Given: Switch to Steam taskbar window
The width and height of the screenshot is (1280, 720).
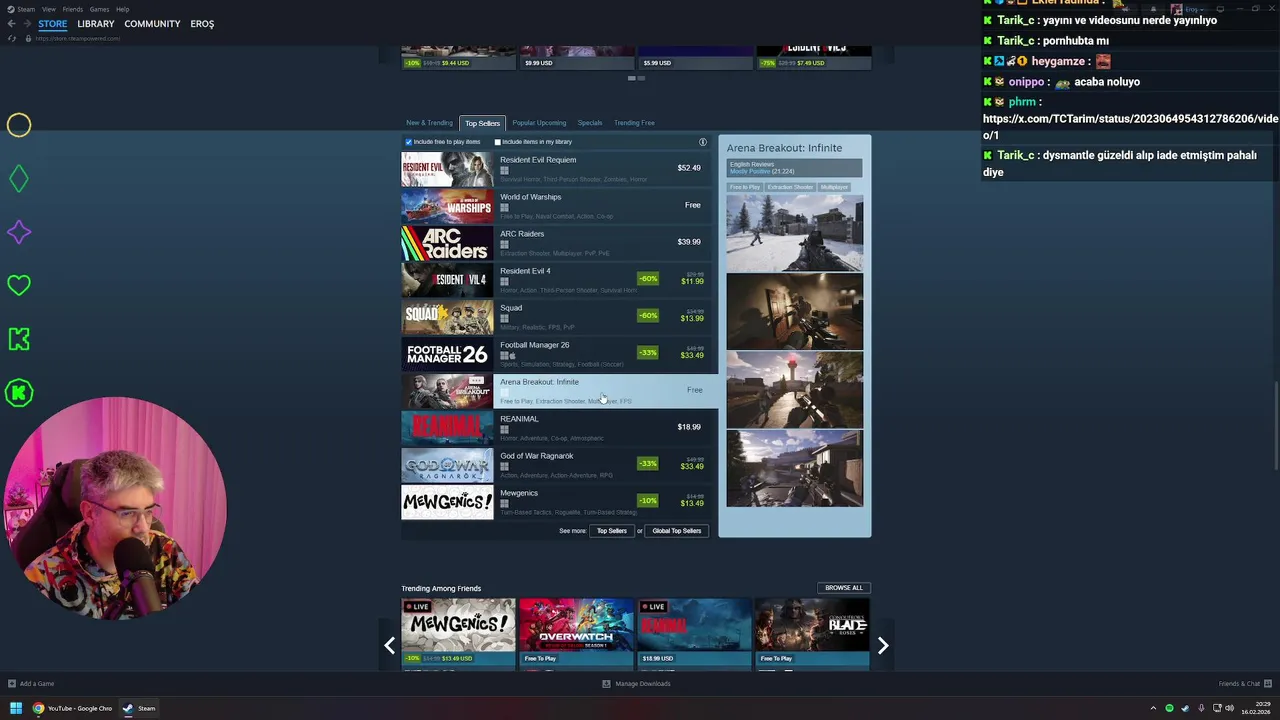Looking at the screenshot, I should (139, 708).
